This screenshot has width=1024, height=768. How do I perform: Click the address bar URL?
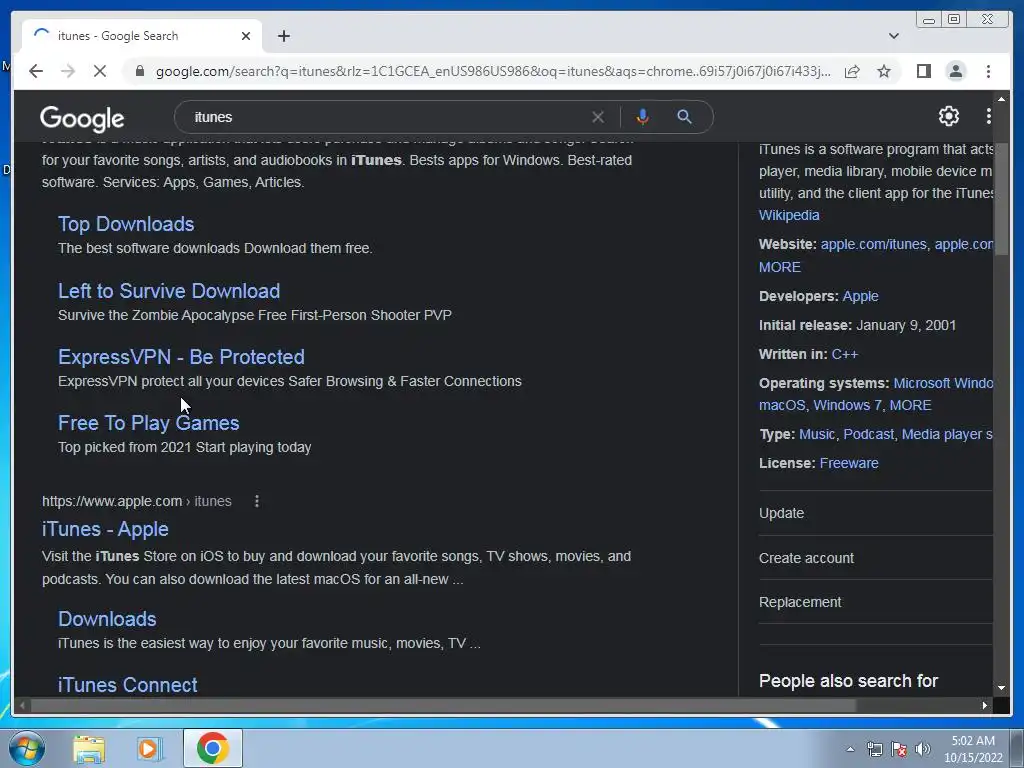493,71
